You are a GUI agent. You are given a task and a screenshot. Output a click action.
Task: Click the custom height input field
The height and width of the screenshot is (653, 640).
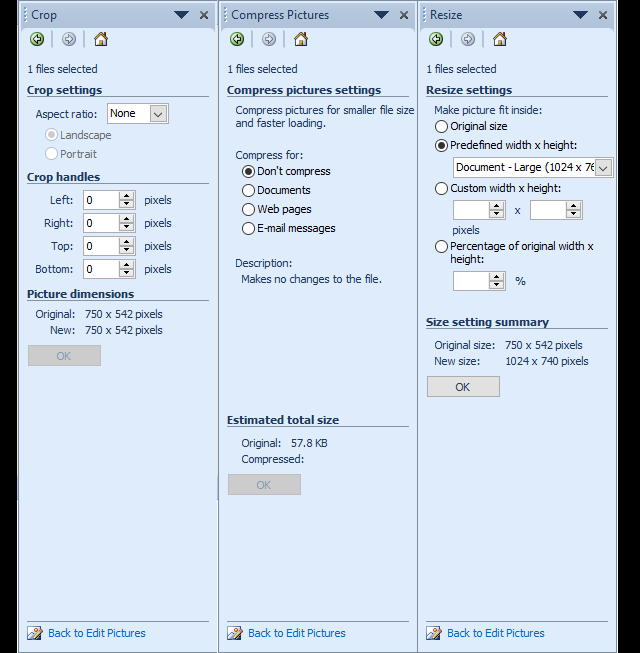coord(548,210)
